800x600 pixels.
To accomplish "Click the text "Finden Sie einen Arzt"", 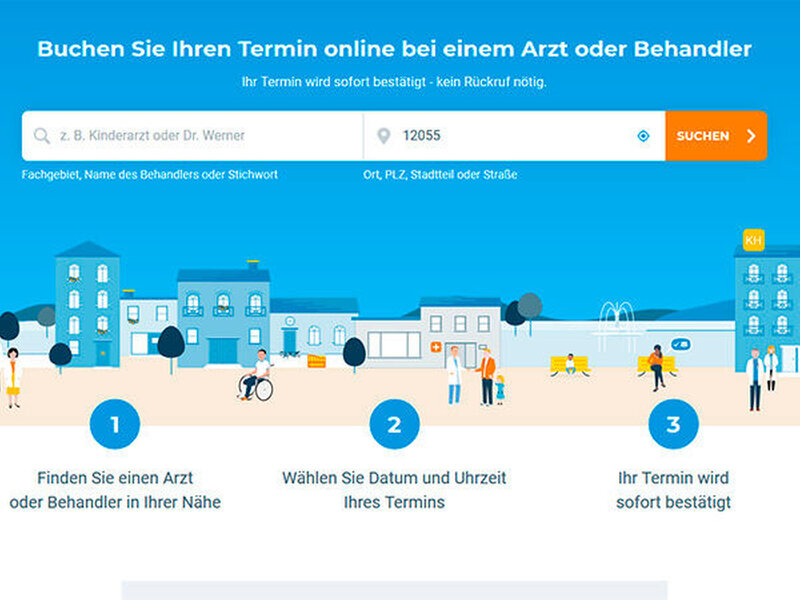I will tap(115, 478).
